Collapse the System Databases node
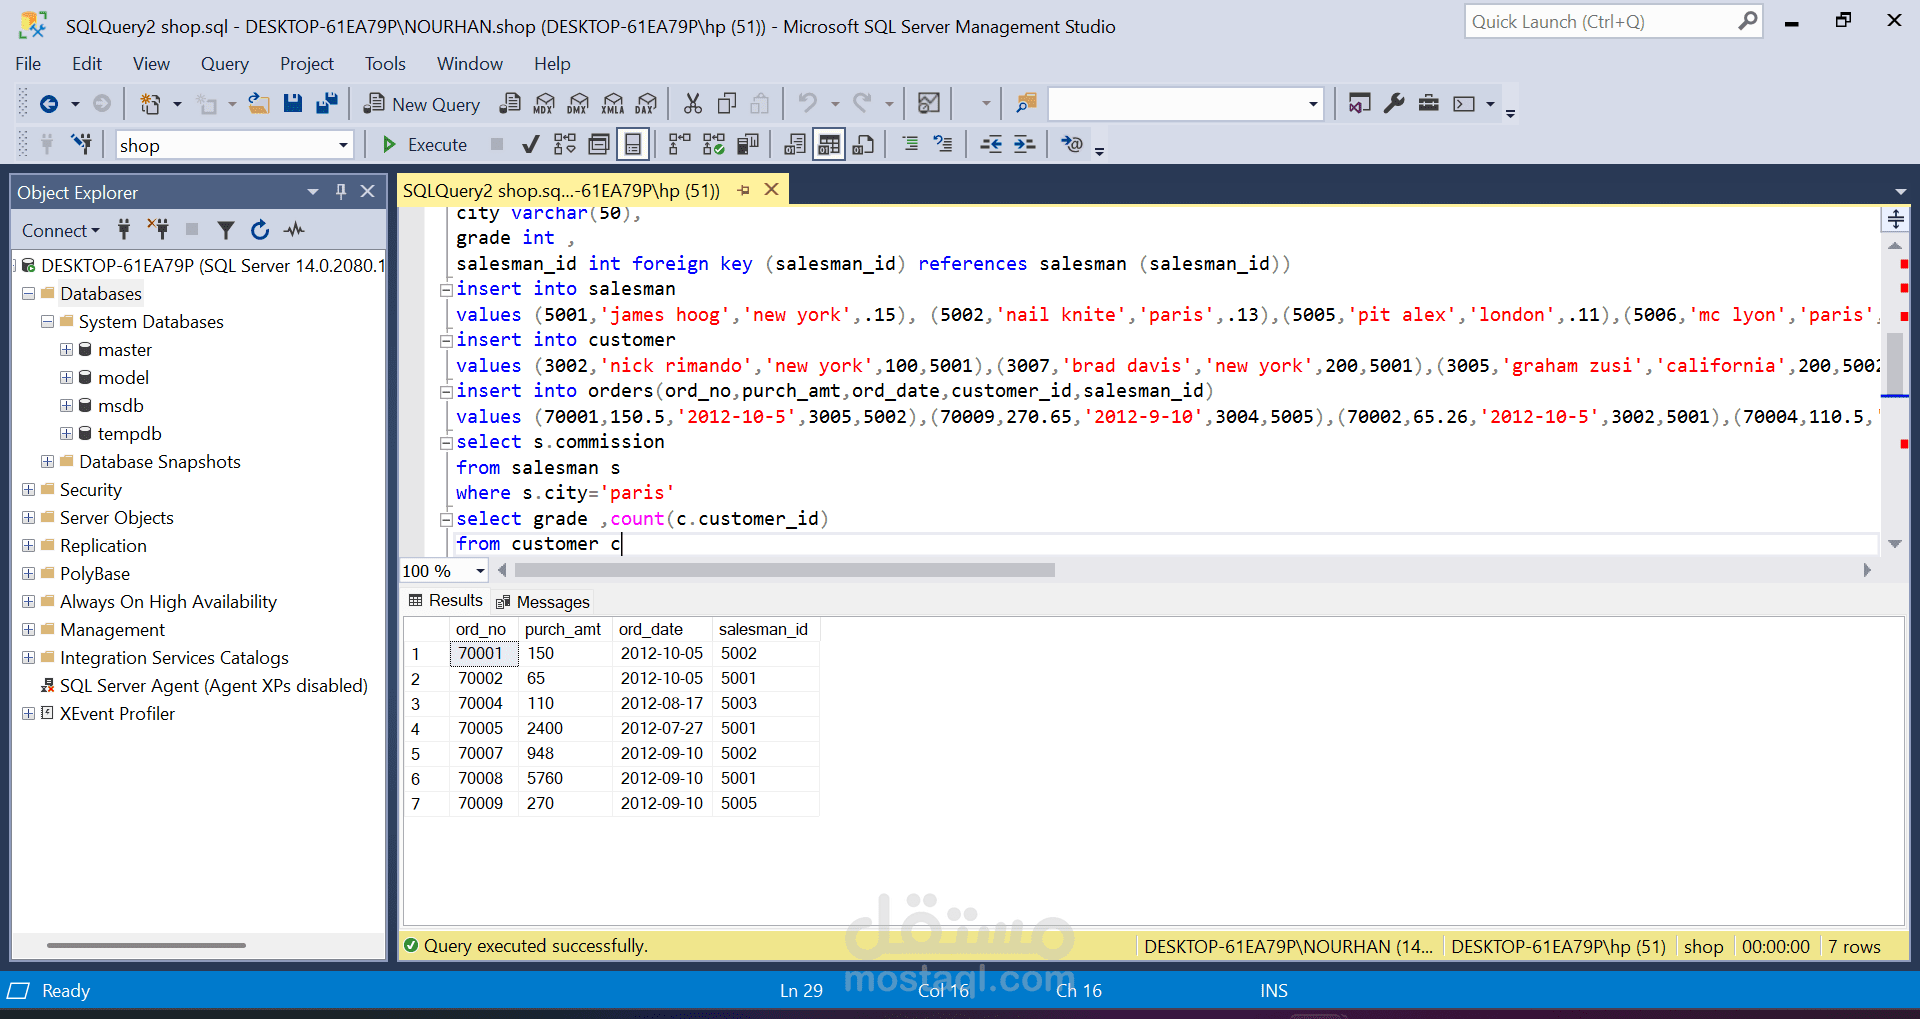 [47, 322]
